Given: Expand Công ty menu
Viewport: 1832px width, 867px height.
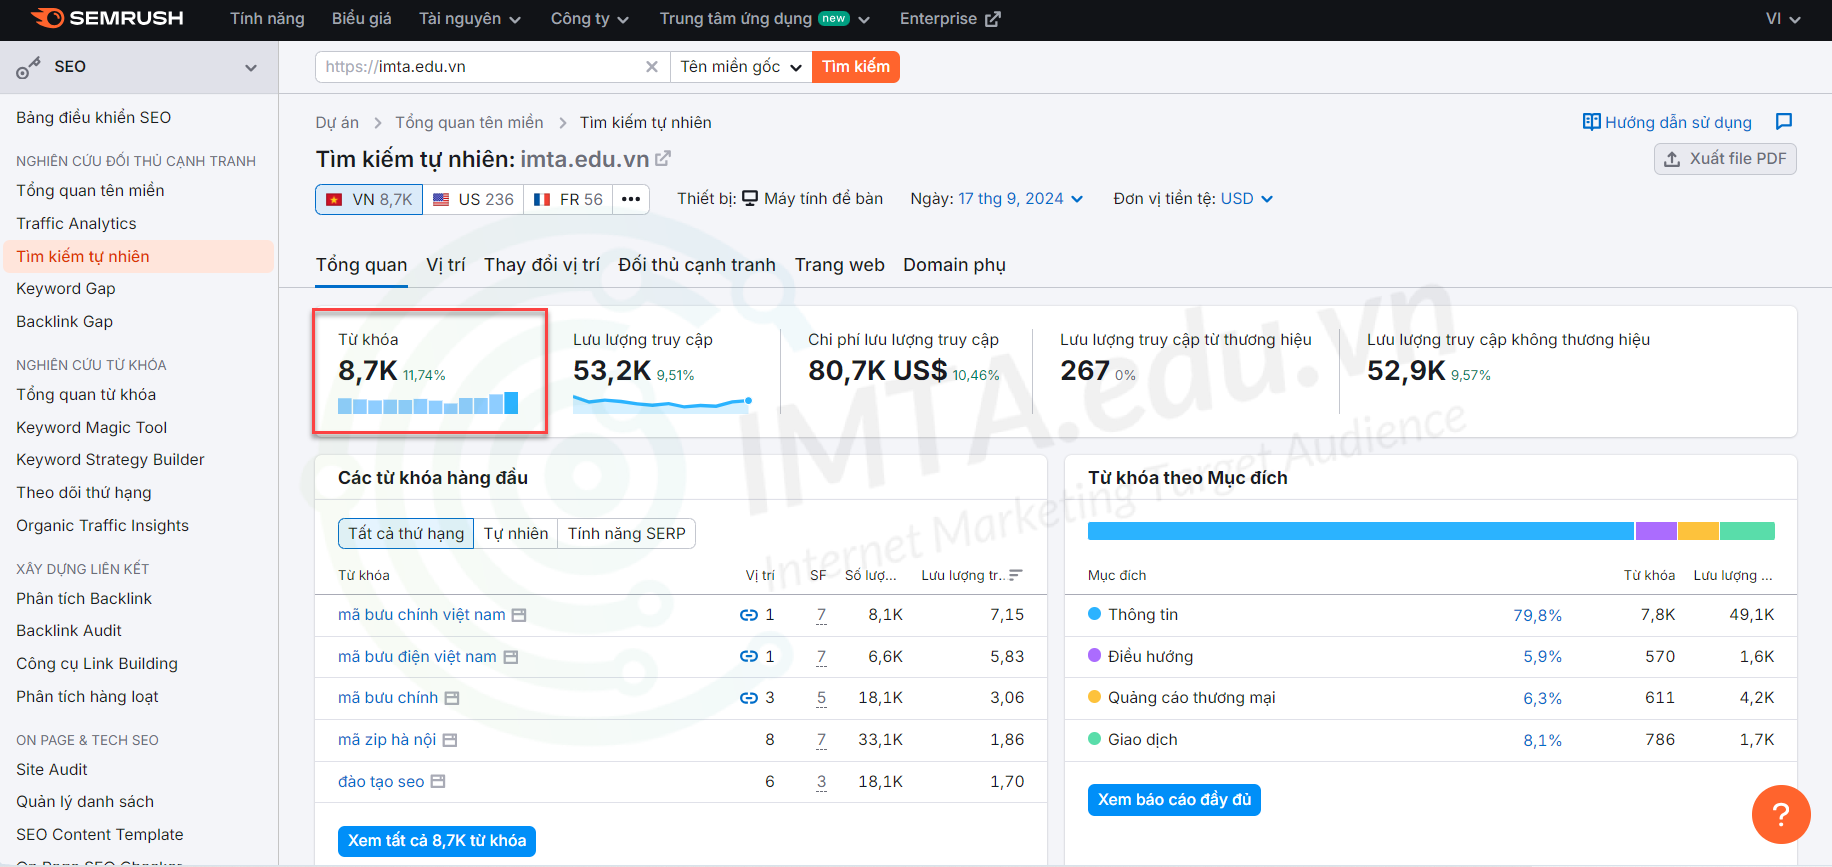Looking at the screenshot, I should coord(590,19).
